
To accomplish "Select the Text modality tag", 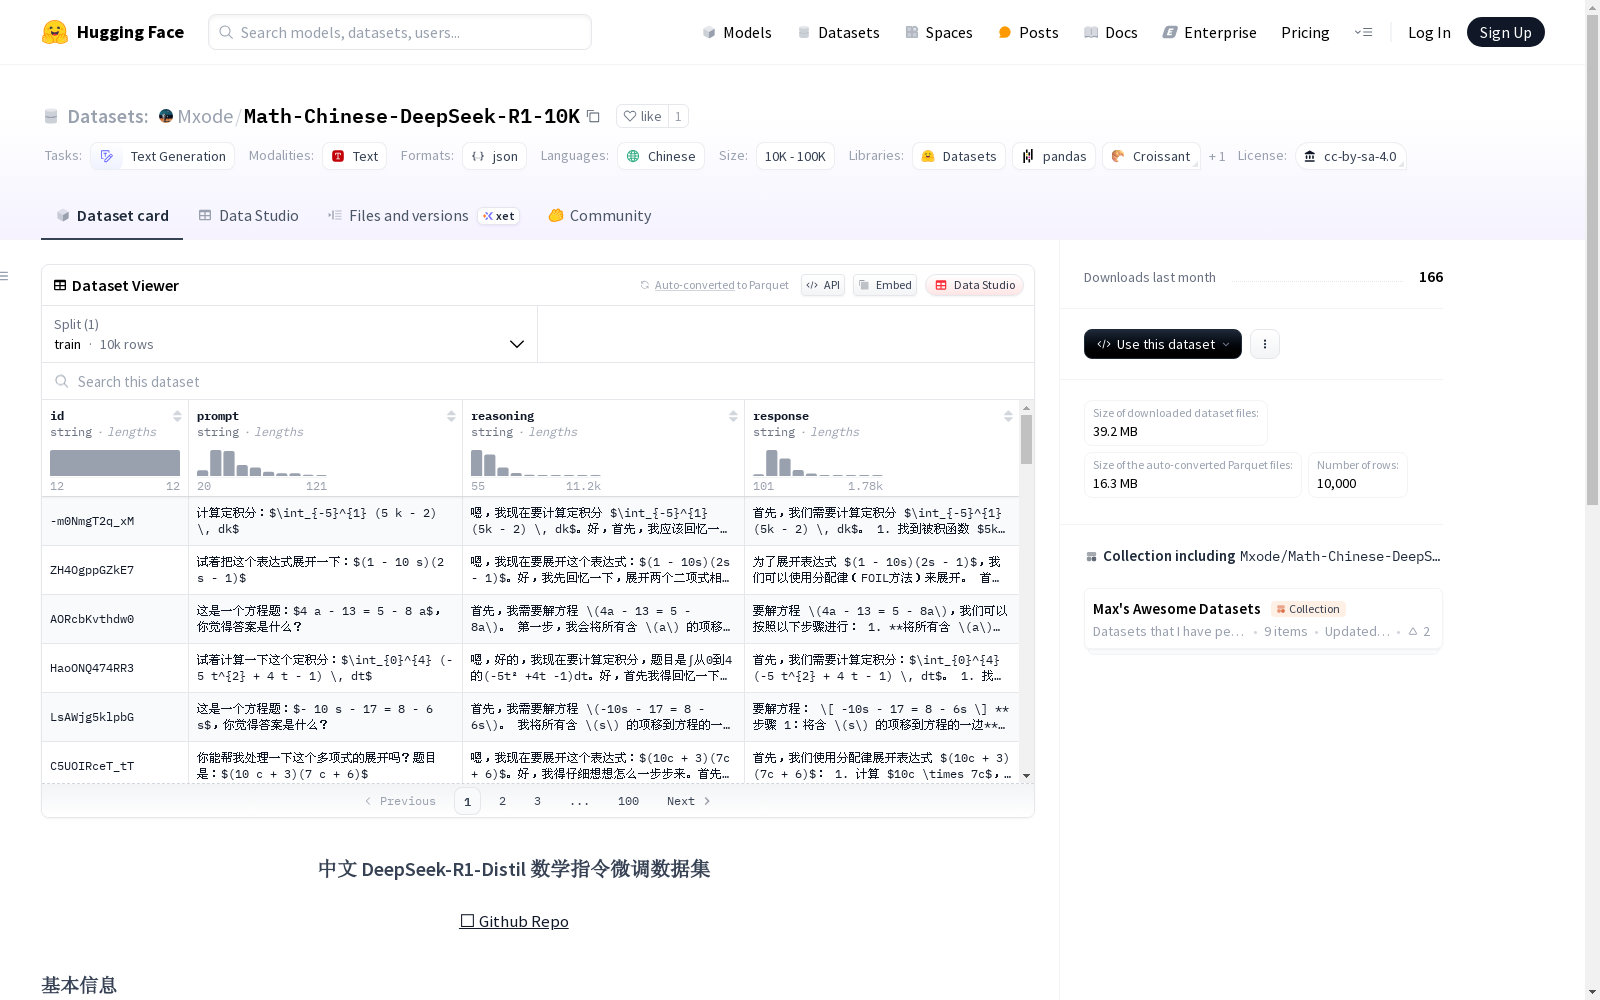I will [x=355, y=156].
